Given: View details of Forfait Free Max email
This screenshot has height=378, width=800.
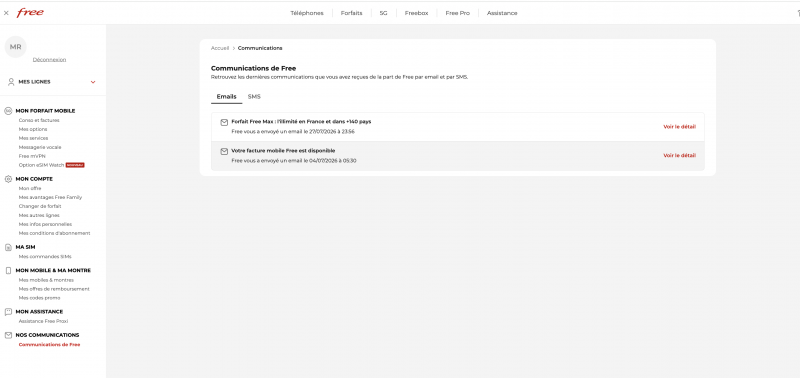Looking at the screenshot, I should pos(680,127).
